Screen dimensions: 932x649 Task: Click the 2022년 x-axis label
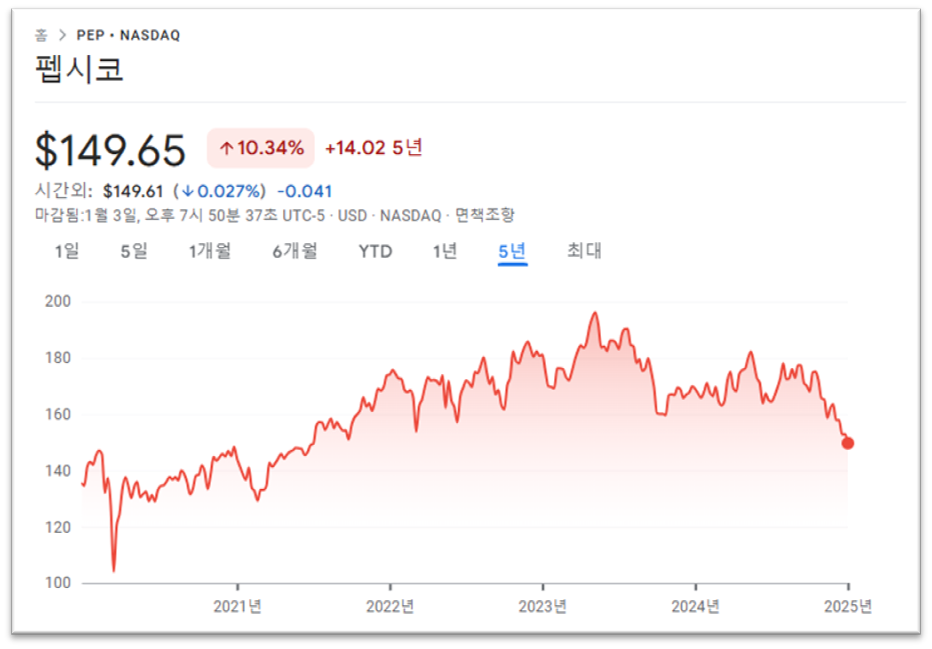click(x=390, y=606)
